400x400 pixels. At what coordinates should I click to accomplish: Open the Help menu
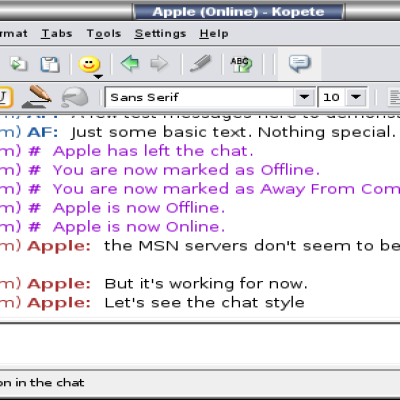pos(214,34)
